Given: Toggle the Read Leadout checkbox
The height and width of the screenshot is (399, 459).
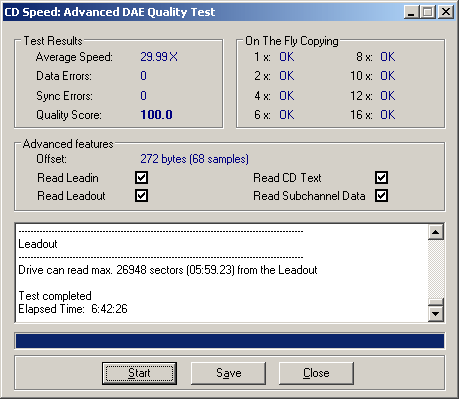Looking at the screenshot, I should (141, 195).
